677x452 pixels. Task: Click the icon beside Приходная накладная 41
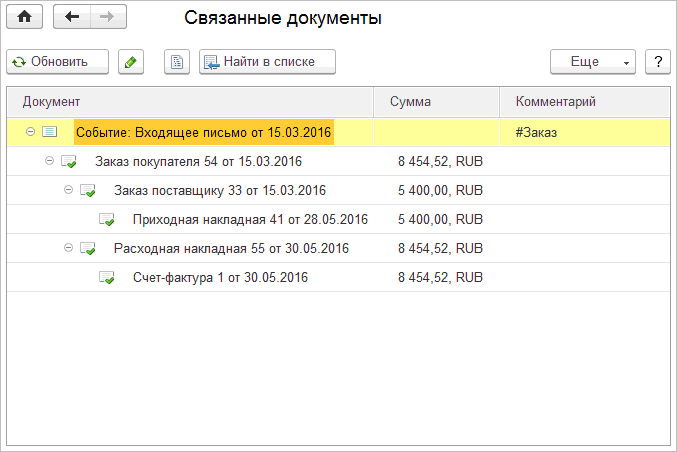coord(107,219)
